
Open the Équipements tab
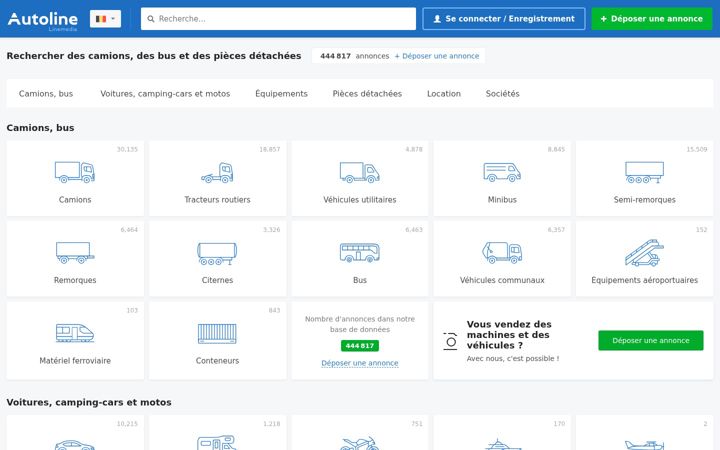[281, 94]
